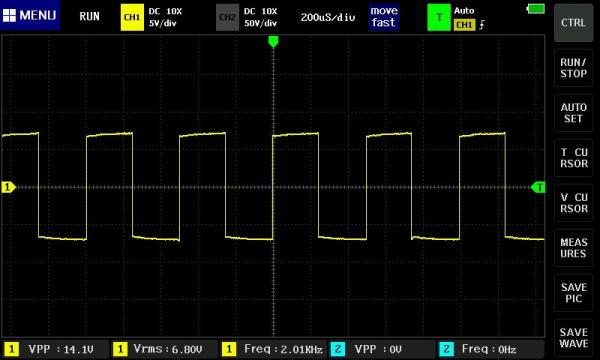The width and height of the screenshot is (600, 360).
Task: Select the gray CH2 channel badge
Action: coord(227,17)
